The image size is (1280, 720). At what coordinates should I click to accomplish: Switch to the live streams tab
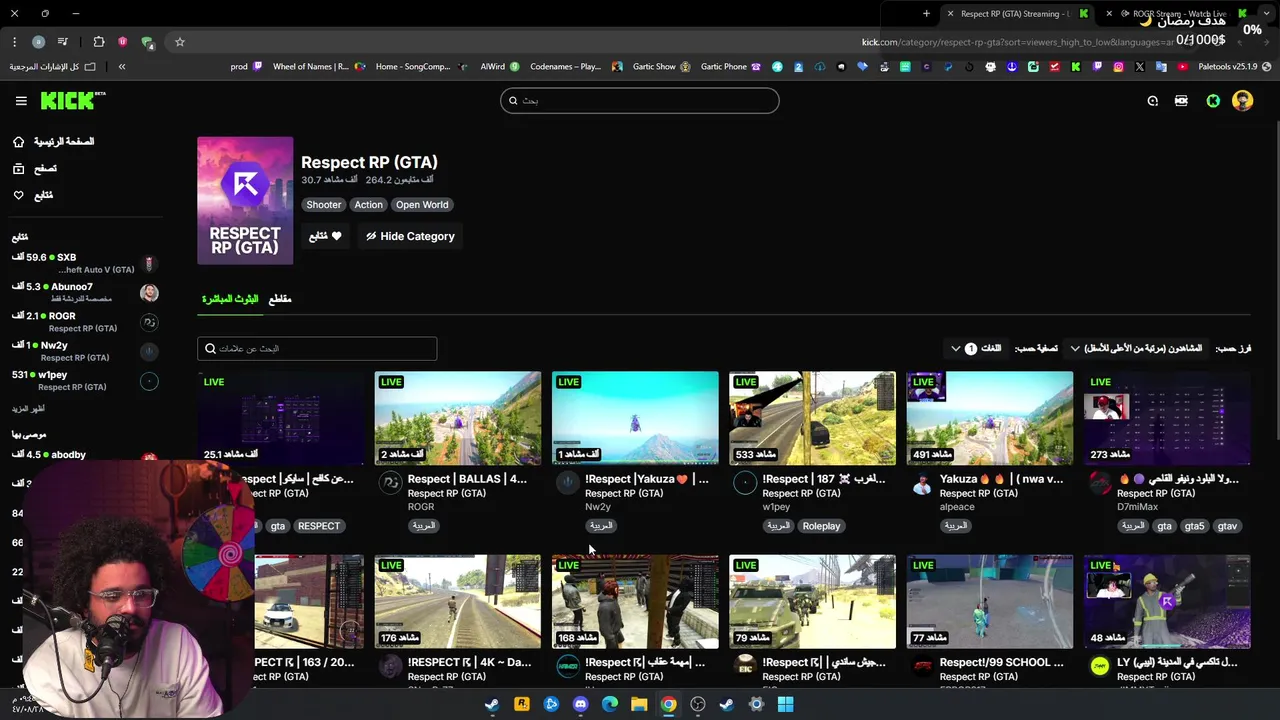230,299
